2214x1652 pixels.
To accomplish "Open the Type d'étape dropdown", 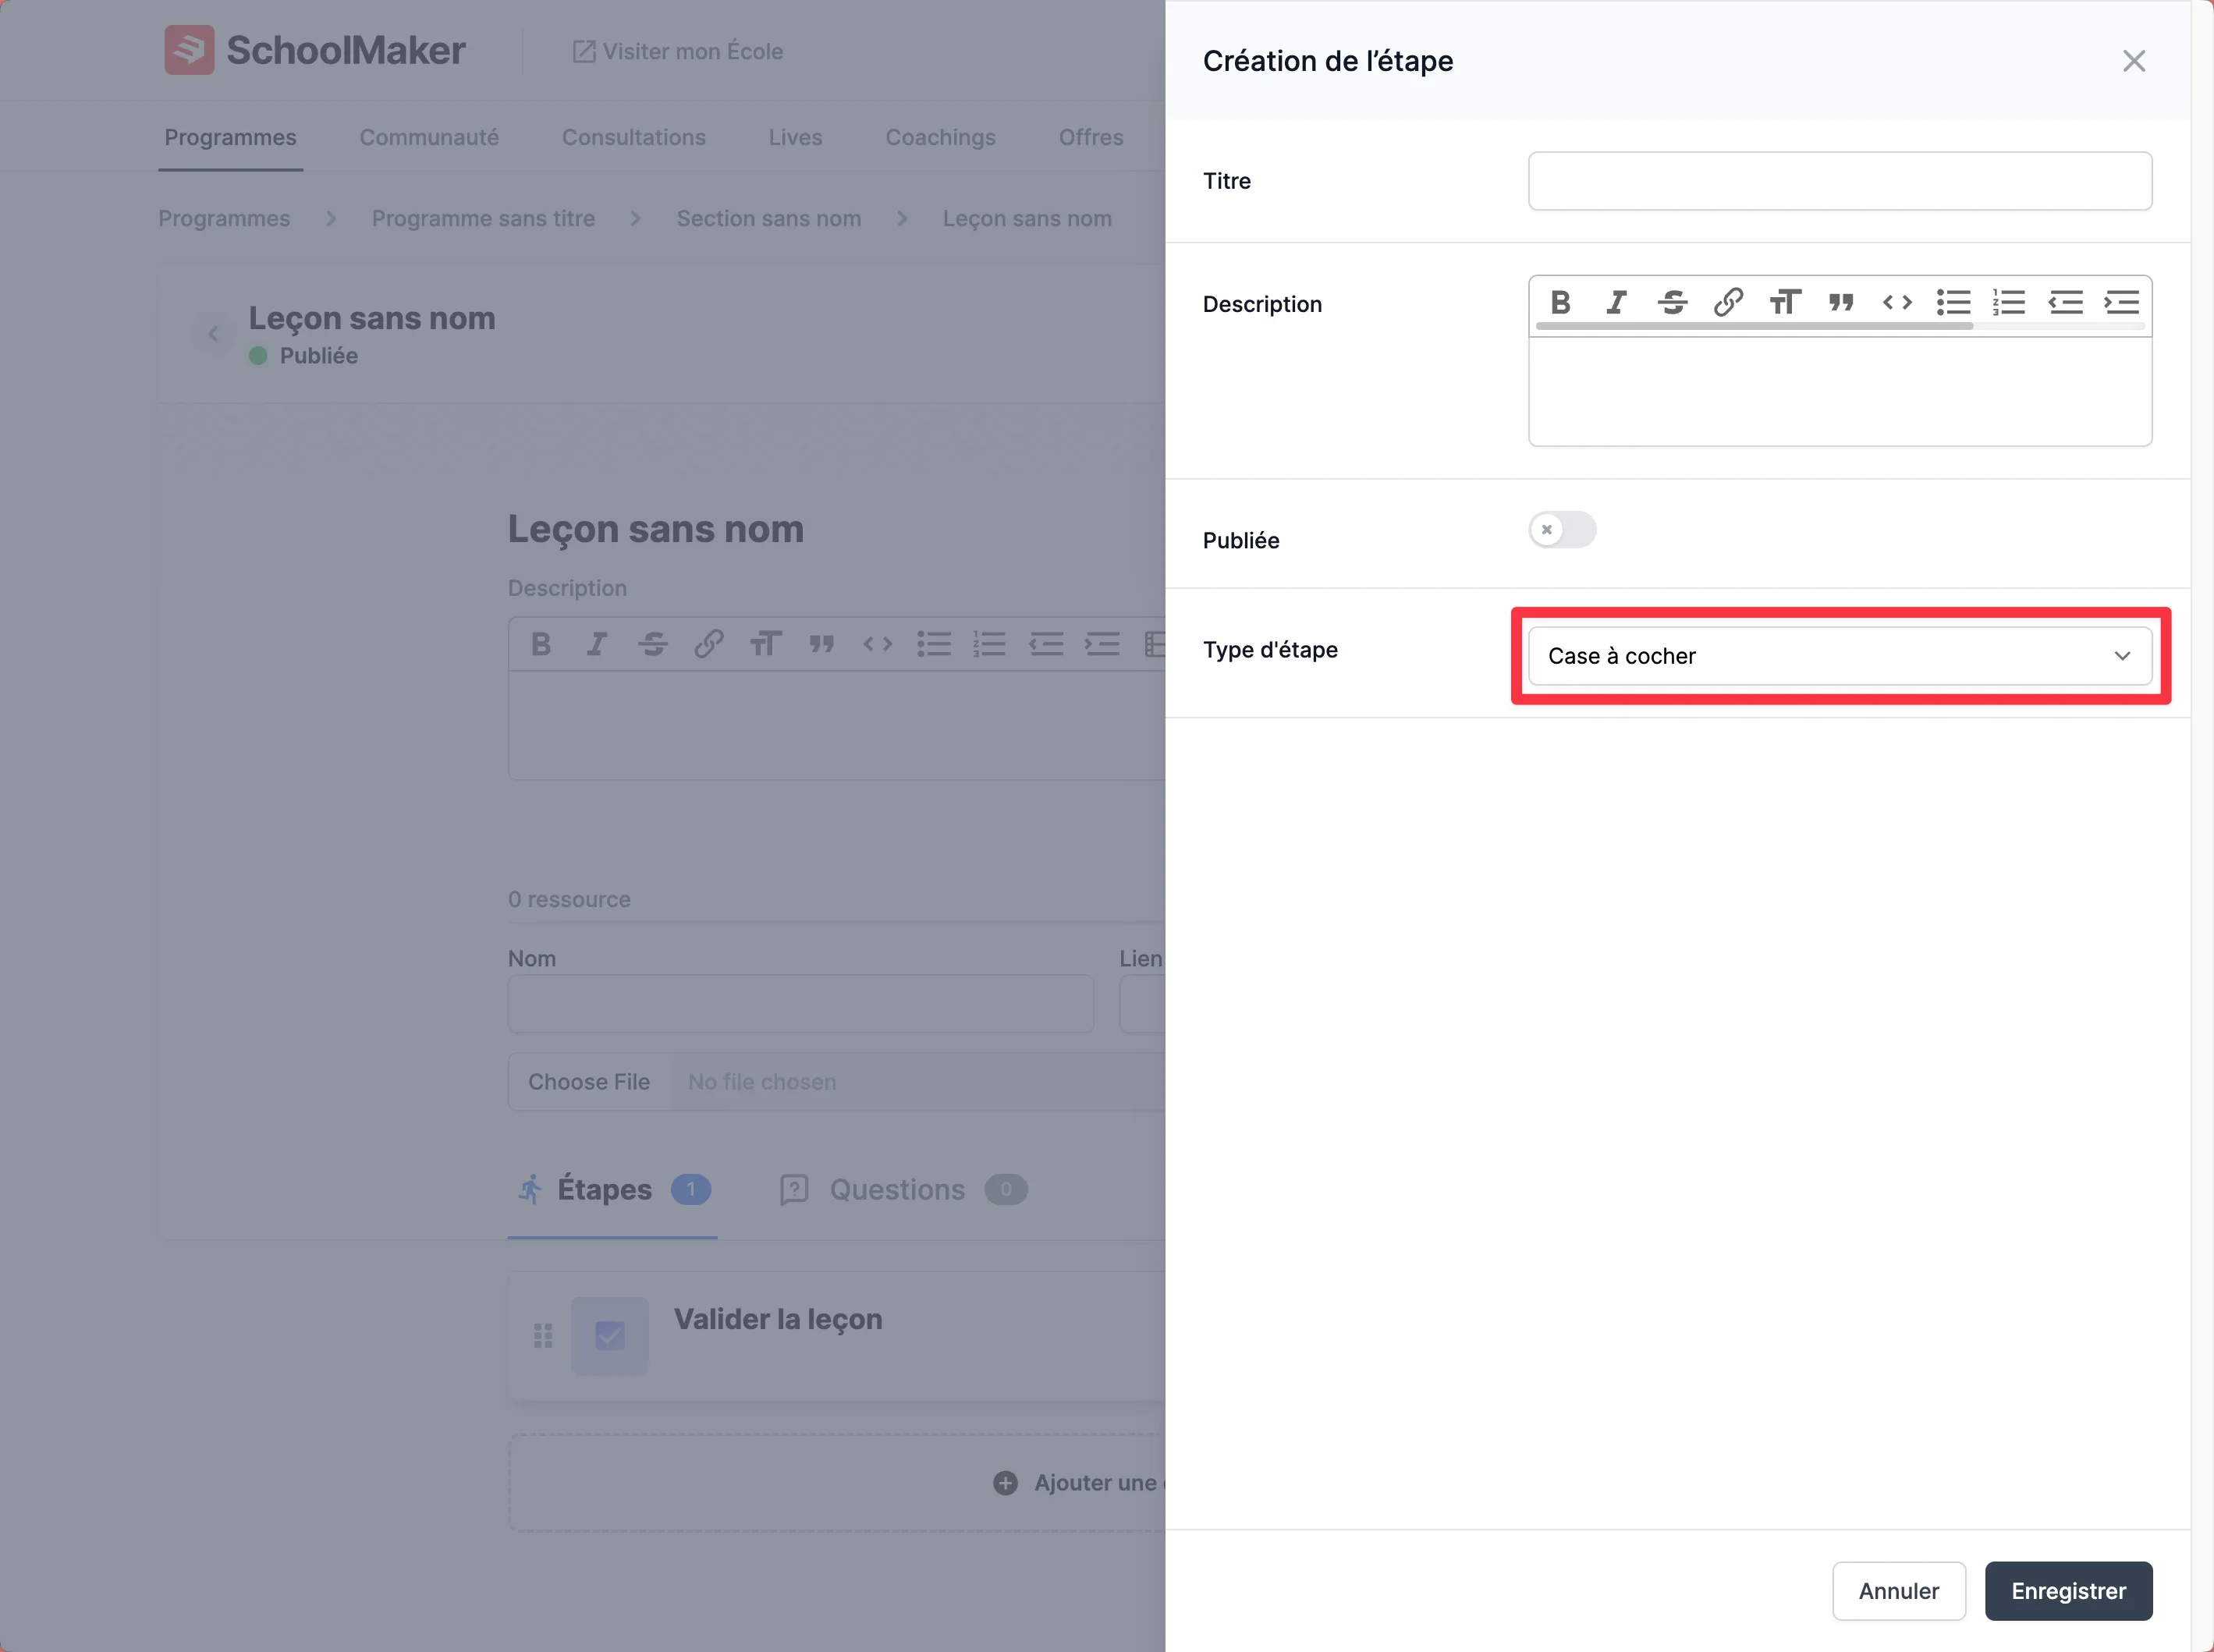I will (1840, 656).
